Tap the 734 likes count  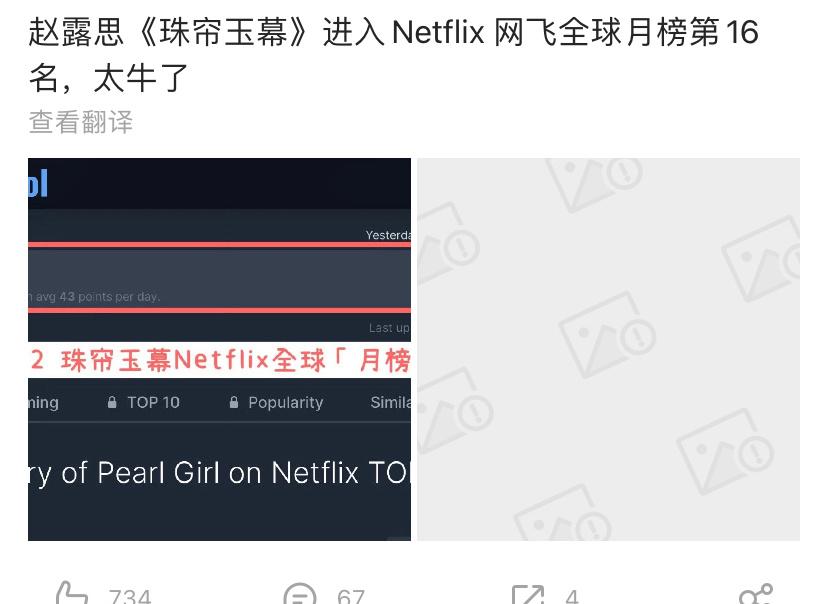click(x=130, y=597)
